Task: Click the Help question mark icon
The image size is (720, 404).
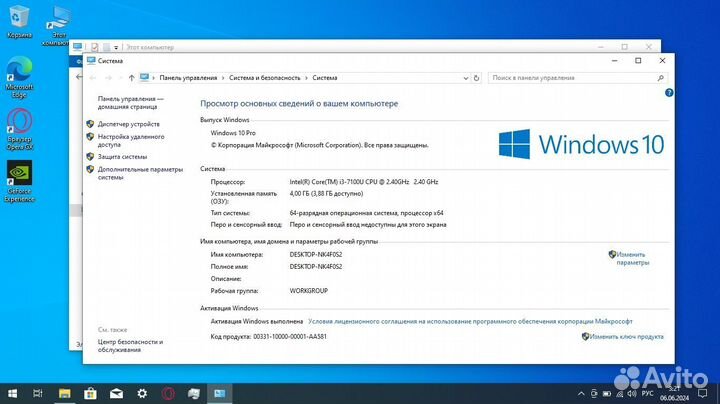Action: point(669,93)
